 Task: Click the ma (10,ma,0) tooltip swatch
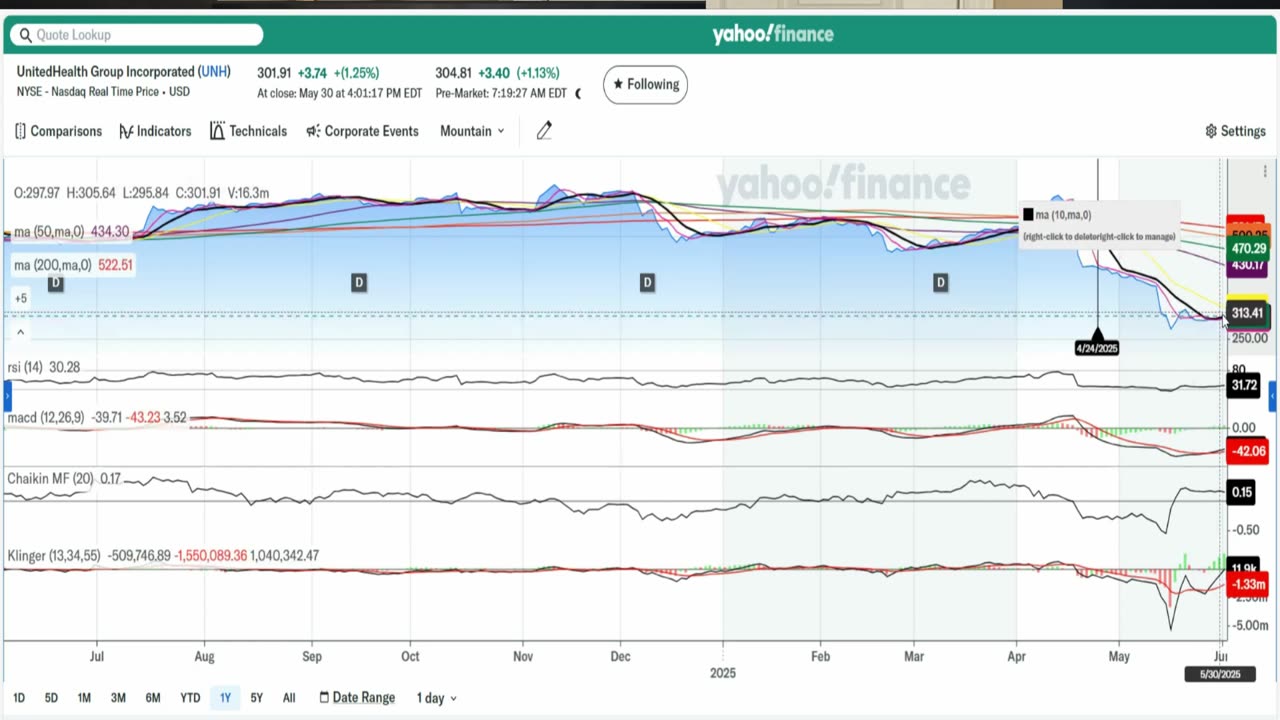1028,215
